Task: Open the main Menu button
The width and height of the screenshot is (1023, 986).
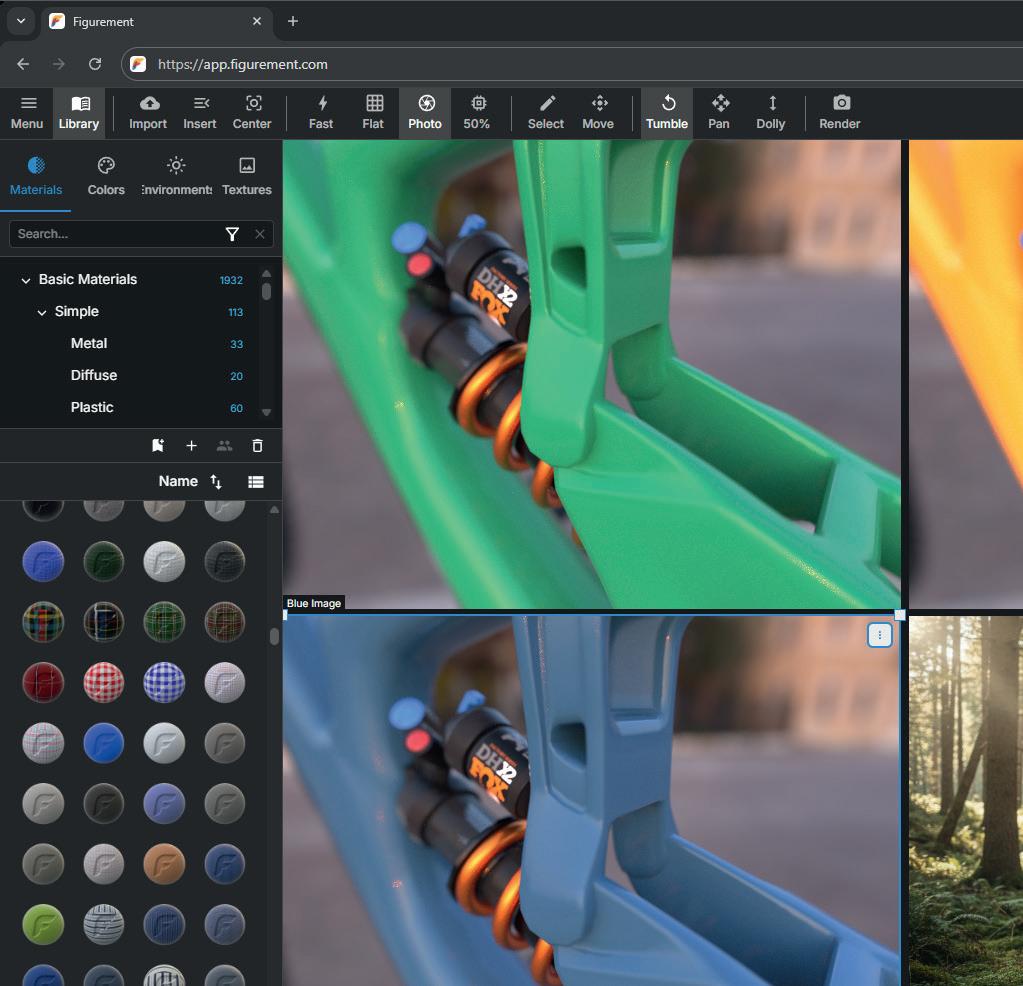Action: point(27,112)
